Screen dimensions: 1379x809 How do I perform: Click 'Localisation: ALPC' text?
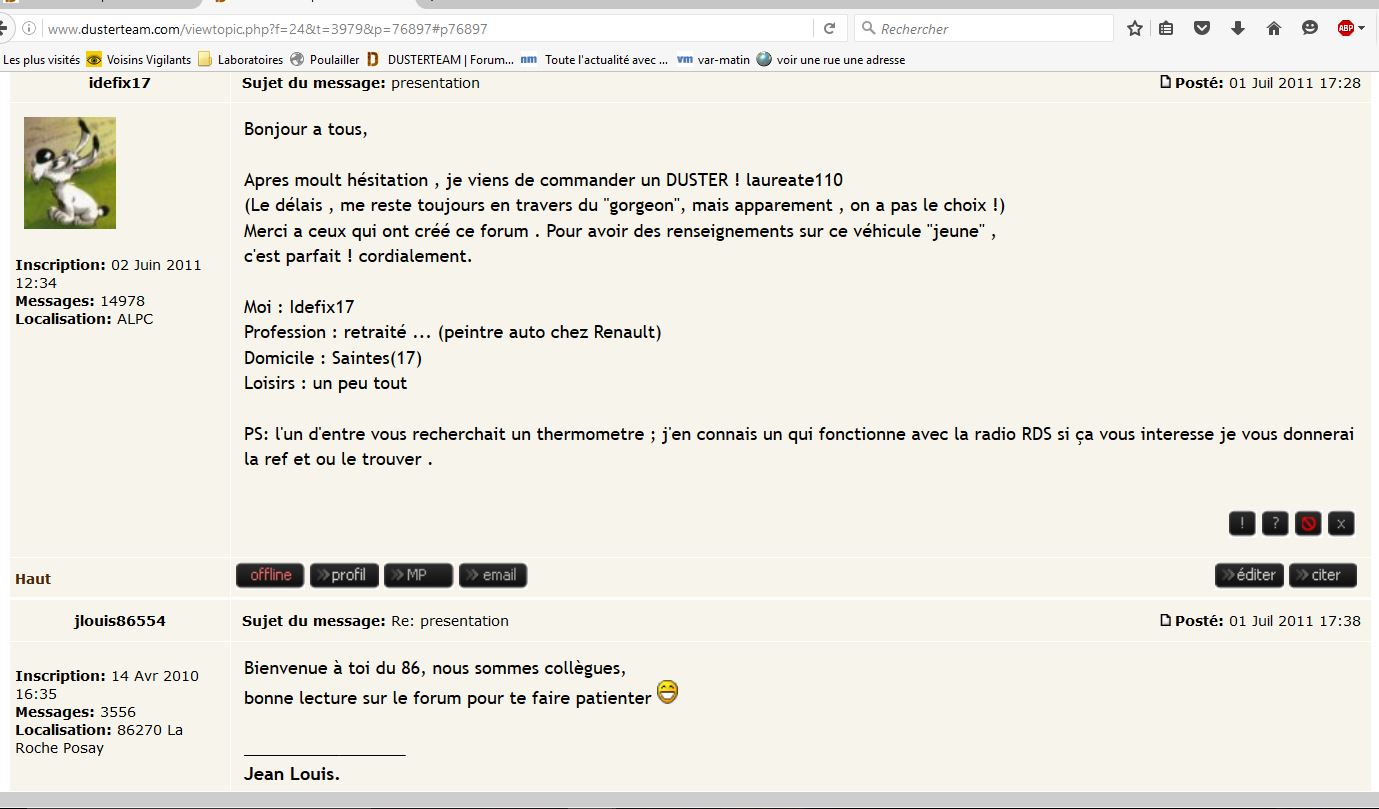84,319
